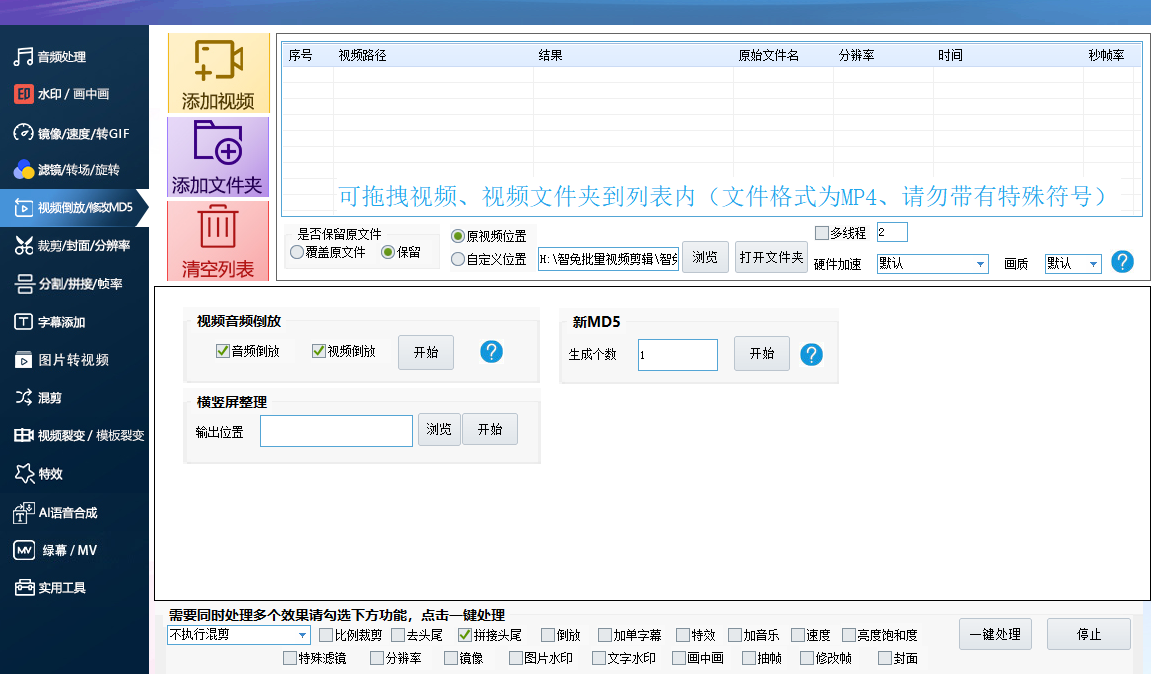
Task: Uncheck the 音频倒放 checkbox
Action: tap(223, 351)
